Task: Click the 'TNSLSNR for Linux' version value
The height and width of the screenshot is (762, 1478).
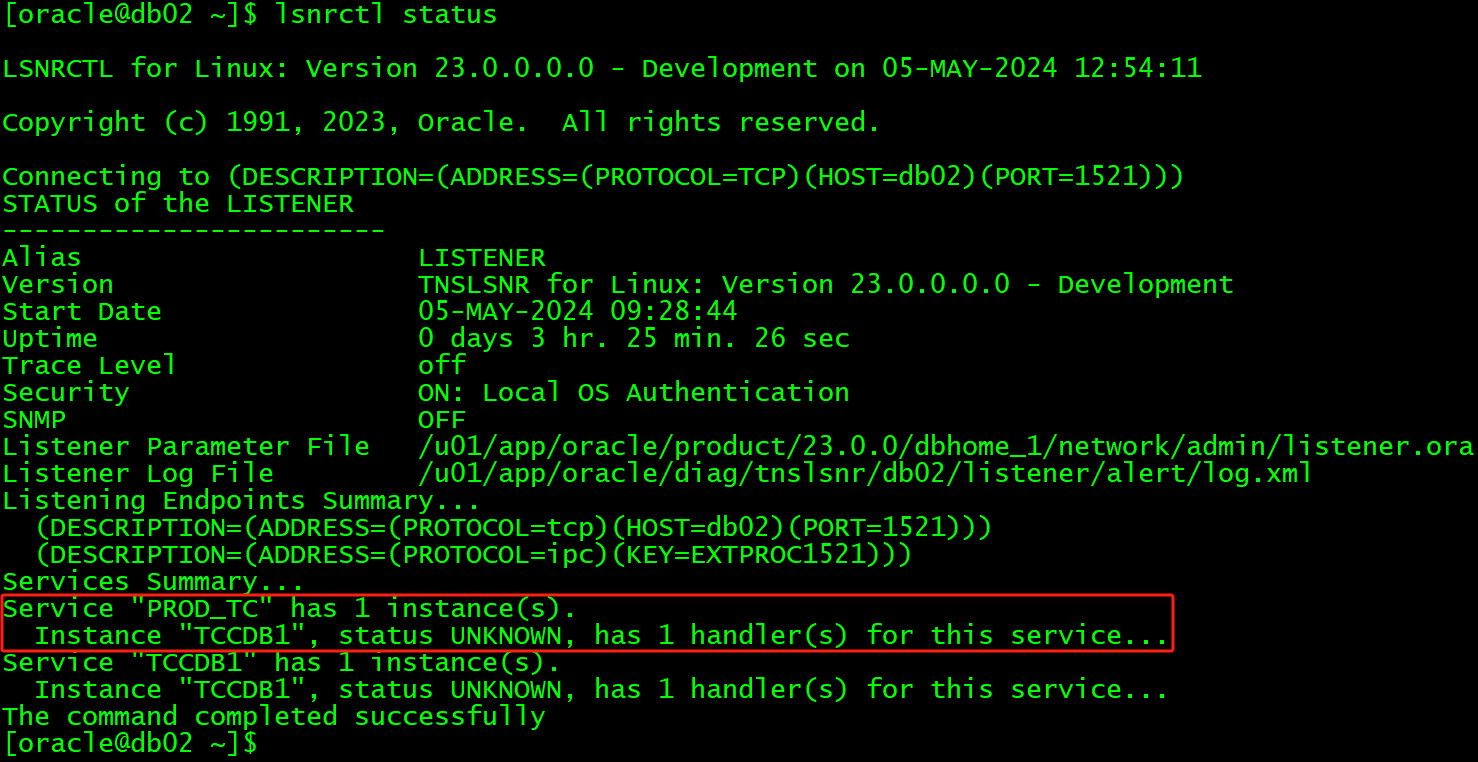Action: [x=826, y=285]
